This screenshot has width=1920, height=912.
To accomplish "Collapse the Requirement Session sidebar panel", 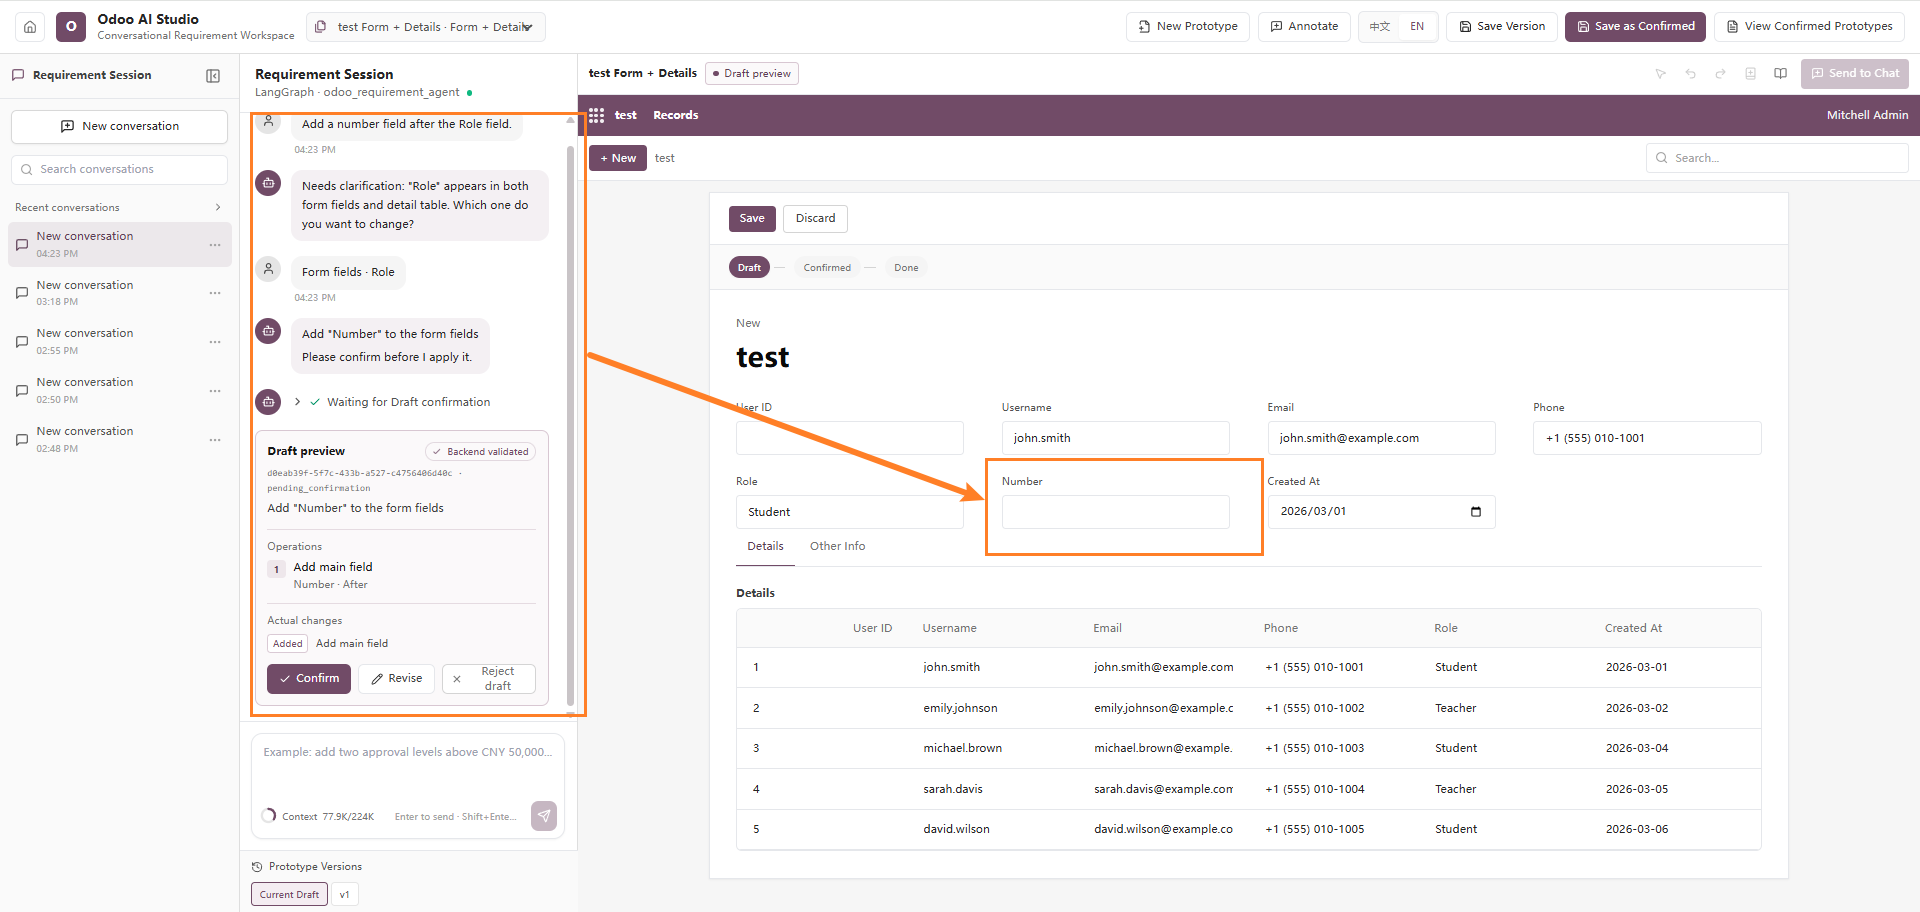I will pos(213,76).
